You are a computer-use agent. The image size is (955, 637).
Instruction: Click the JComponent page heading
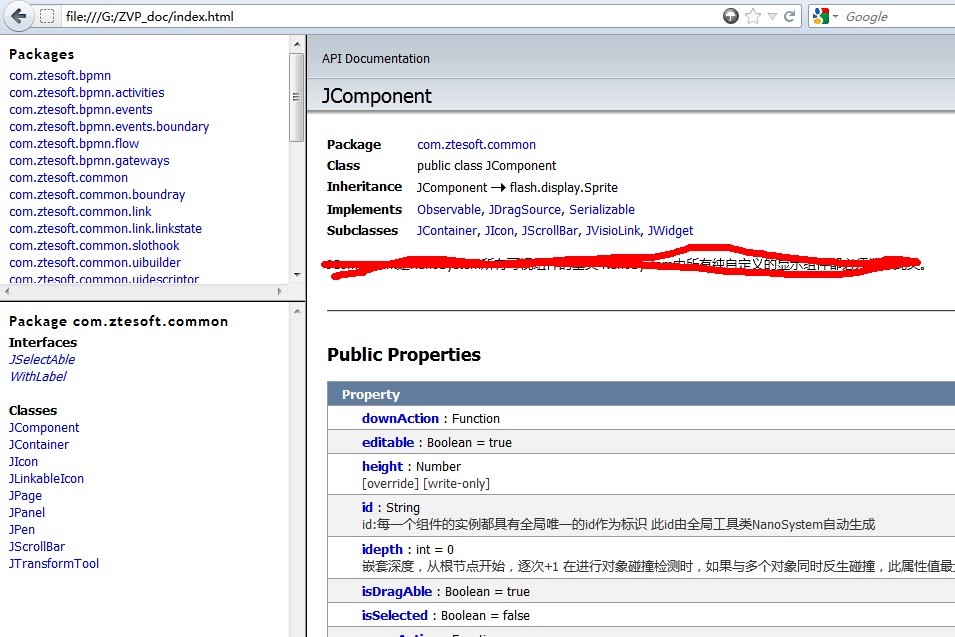tap(376, 96)
